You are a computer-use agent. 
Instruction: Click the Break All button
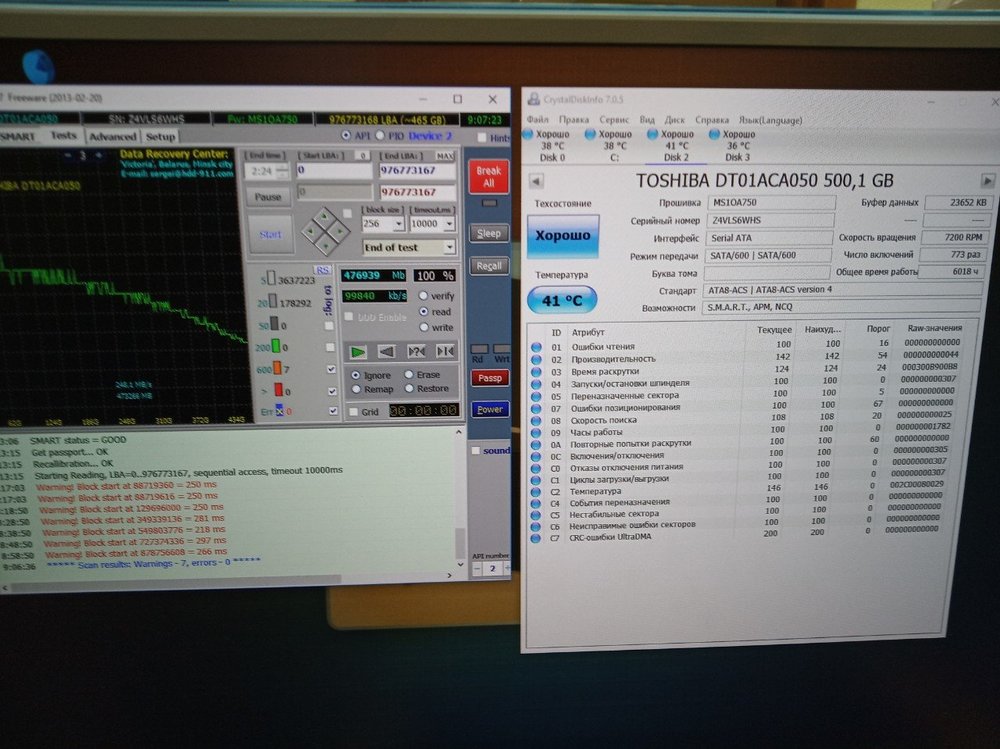489,177
